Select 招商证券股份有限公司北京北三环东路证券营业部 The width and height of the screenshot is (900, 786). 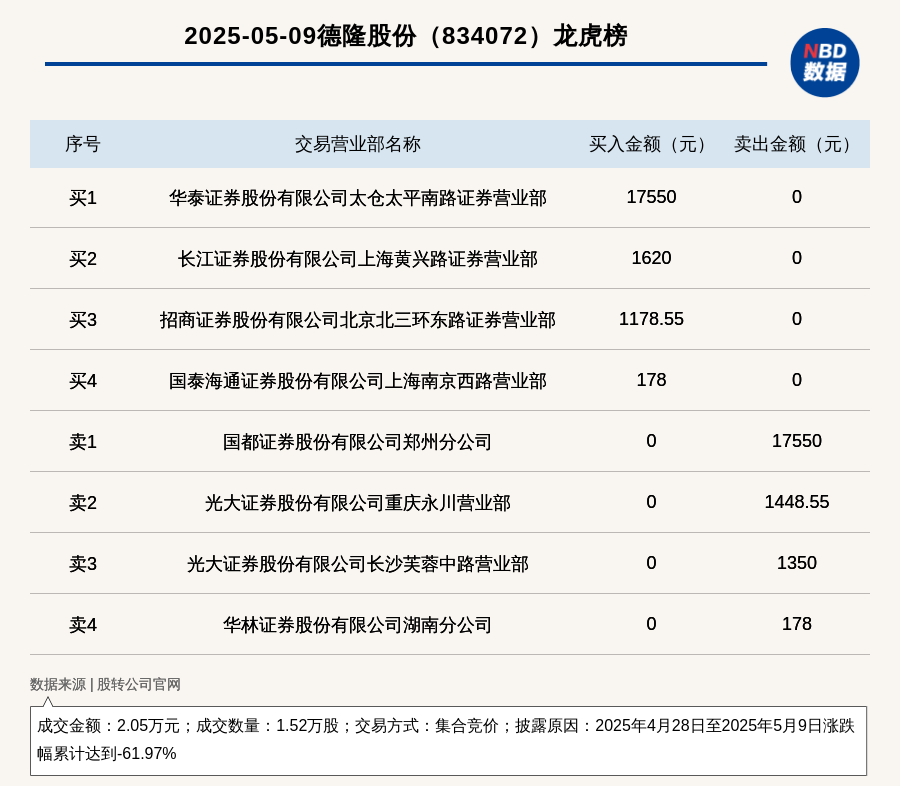point(358,320)
